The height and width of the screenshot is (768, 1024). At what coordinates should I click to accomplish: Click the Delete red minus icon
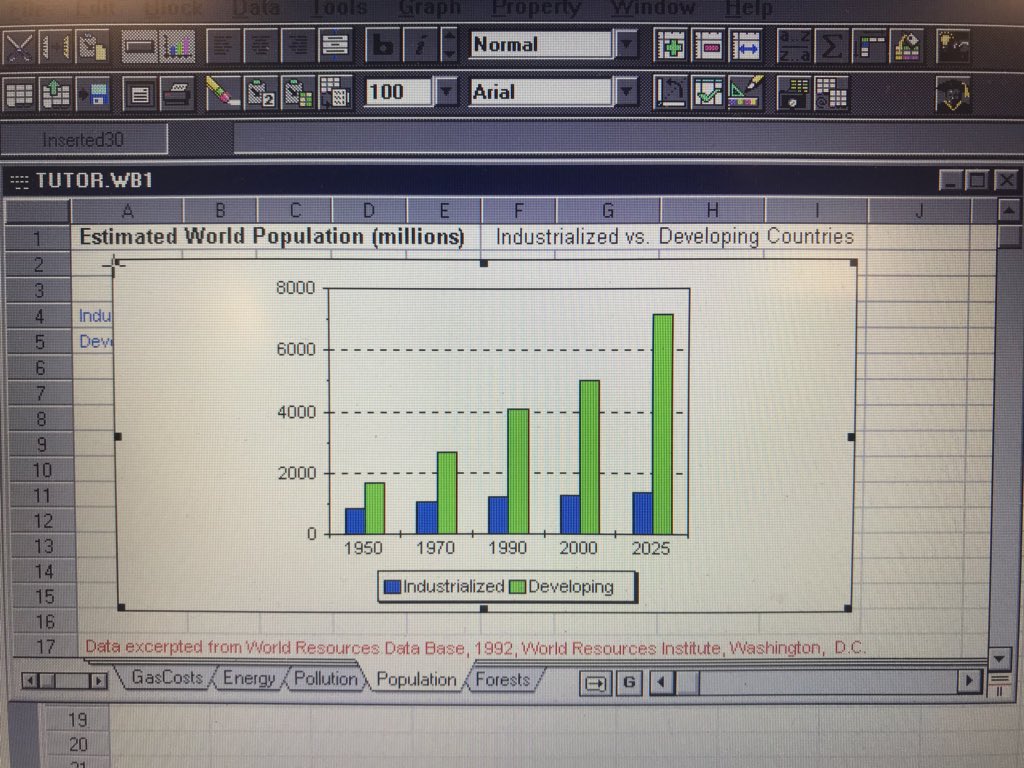[x=708, y=46]
